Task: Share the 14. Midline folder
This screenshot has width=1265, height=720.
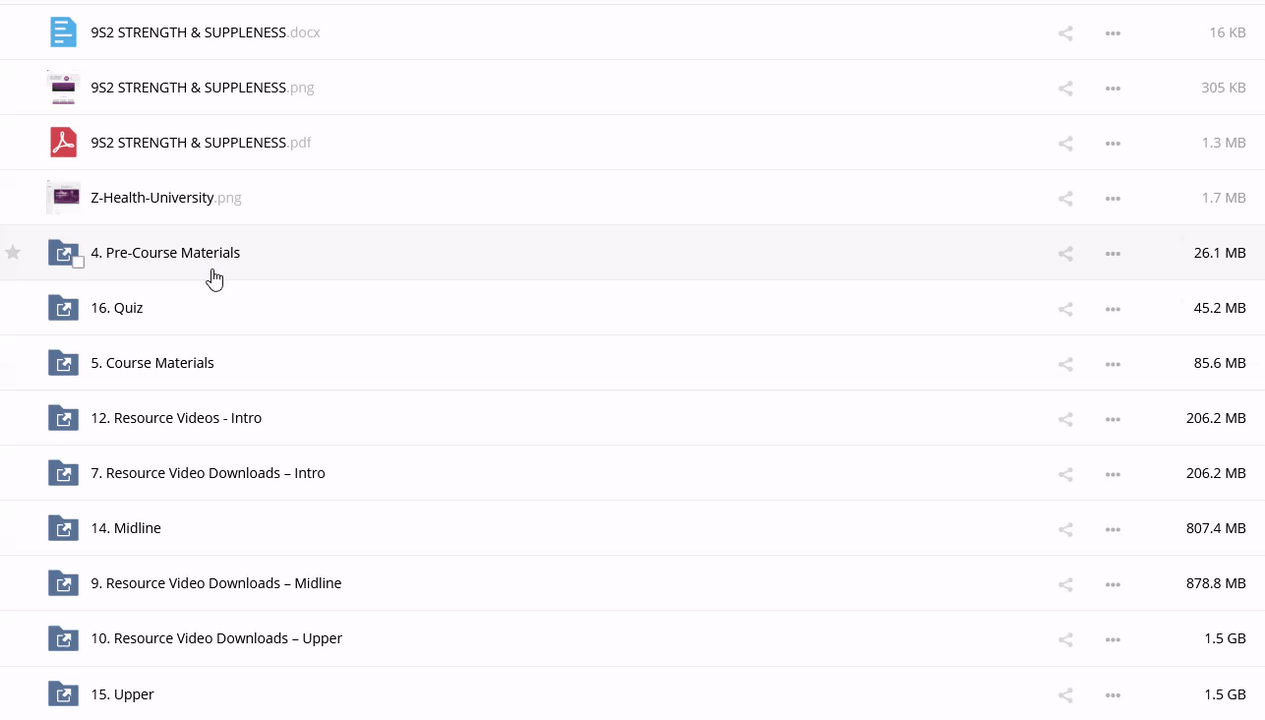Action: coord(1065,528)
